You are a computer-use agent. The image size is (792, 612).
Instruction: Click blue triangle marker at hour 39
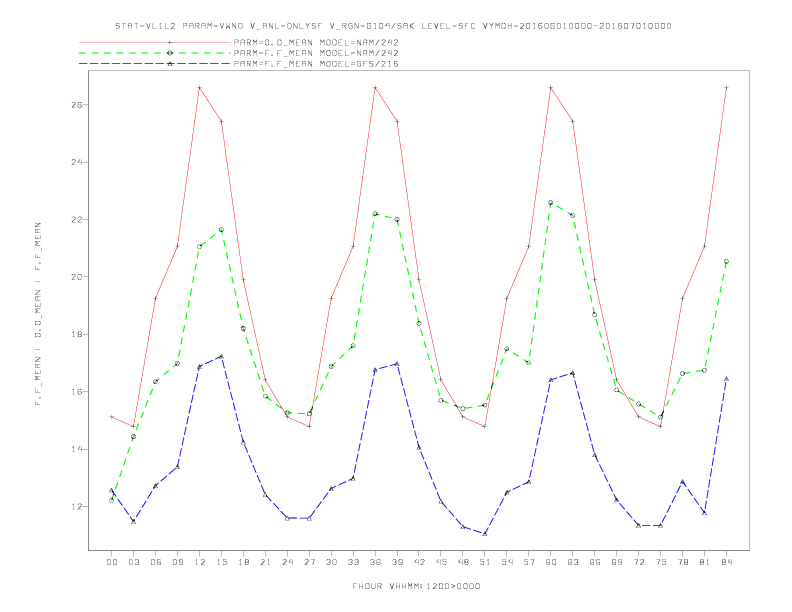397,364
